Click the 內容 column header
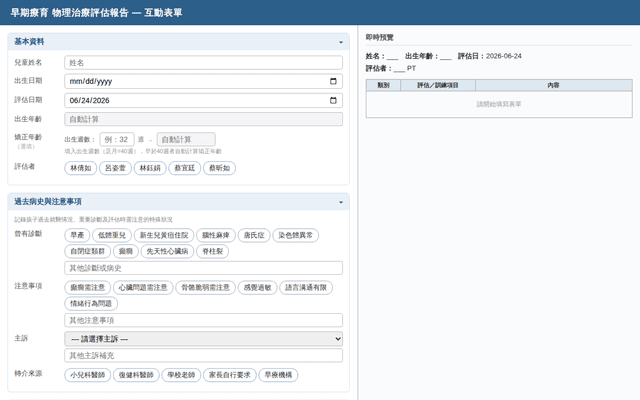This screenshot has height=400, width=640. pos(553,85)
